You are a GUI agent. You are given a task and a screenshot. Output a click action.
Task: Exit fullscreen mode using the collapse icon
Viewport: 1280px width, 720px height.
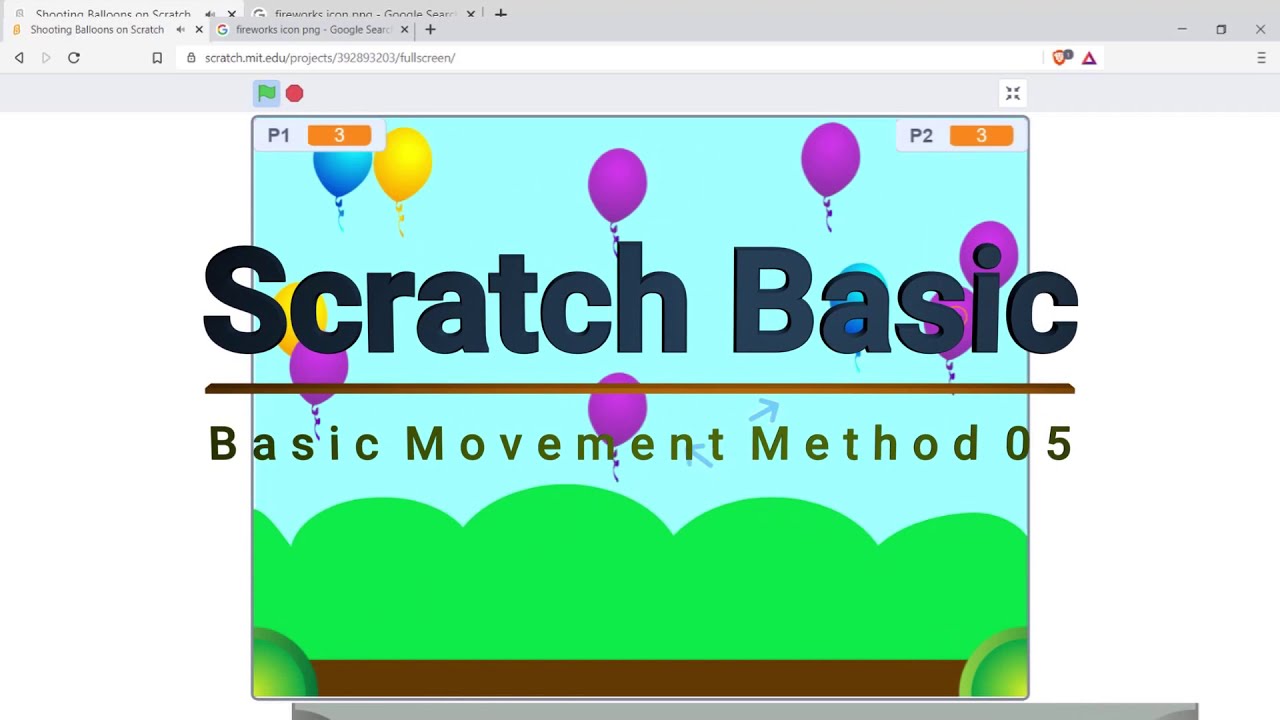(1013, 93)
